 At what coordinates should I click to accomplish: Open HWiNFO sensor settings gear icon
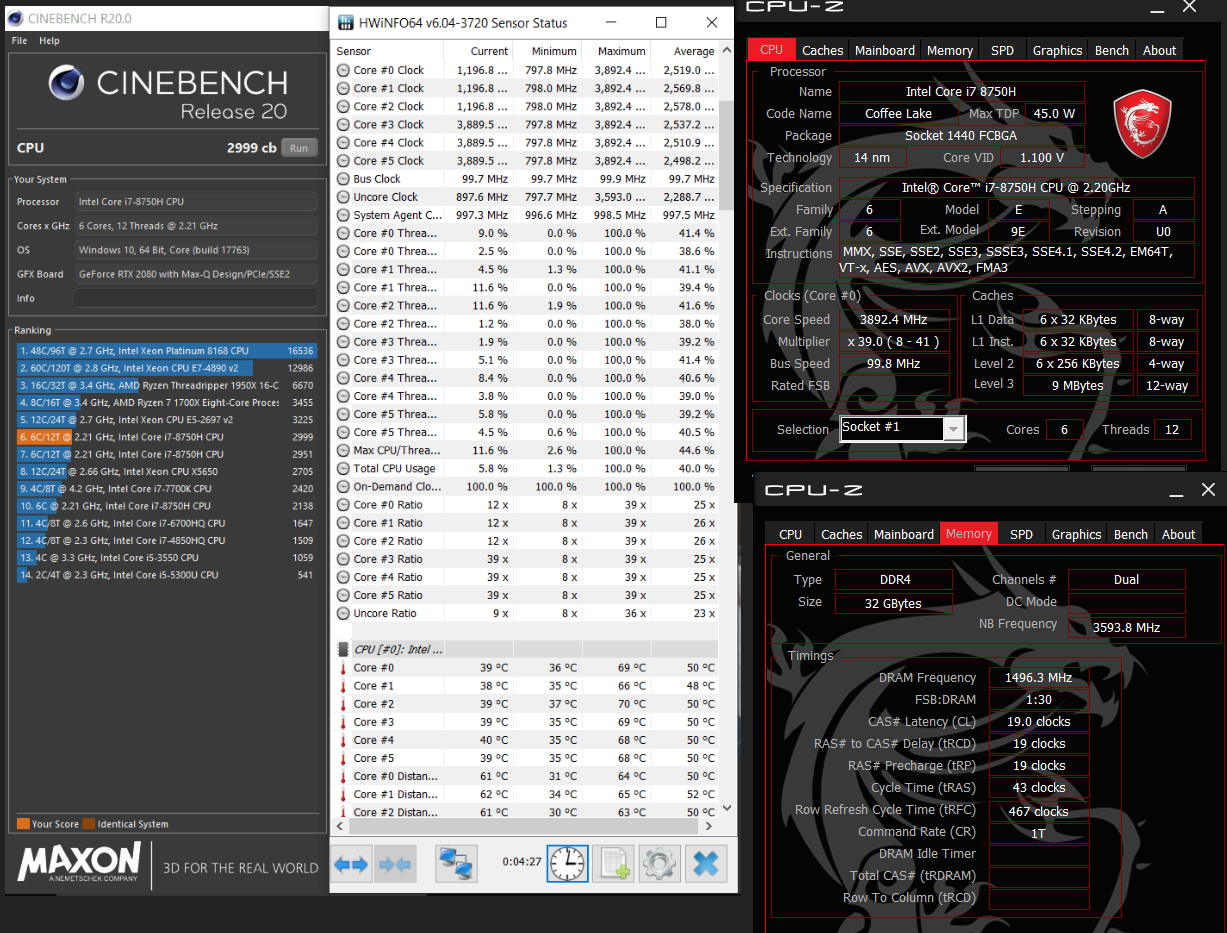pyautogui.click(x=659, y=863)
